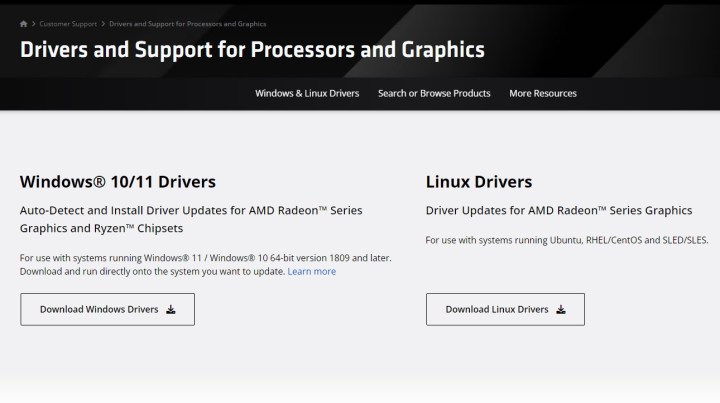Screen dimensions: 720x403
Task: Open the Customer Support breadcrumb link
Action: [68, 23]
